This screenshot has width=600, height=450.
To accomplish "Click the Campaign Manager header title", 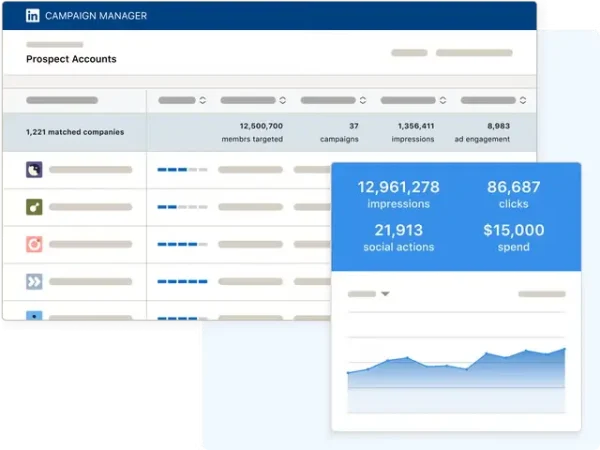I will [x=96, y=16].
